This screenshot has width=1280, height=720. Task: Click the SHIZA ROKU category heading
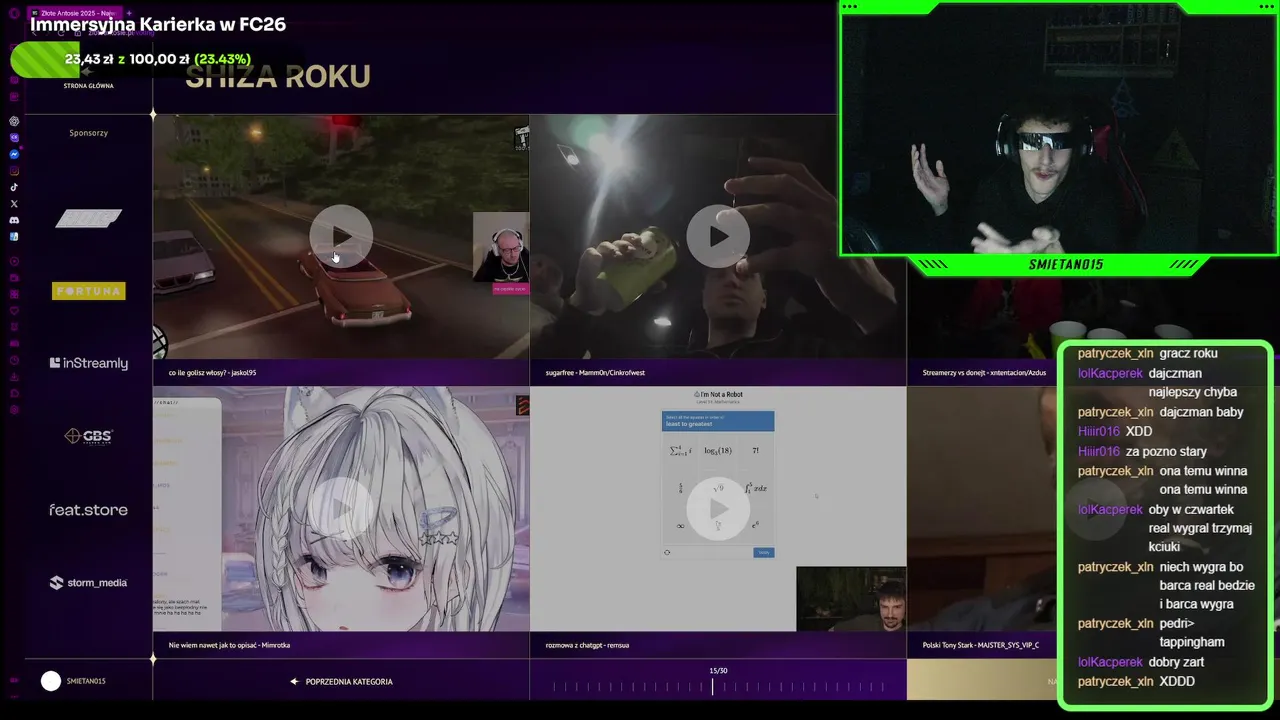(278, 77)
